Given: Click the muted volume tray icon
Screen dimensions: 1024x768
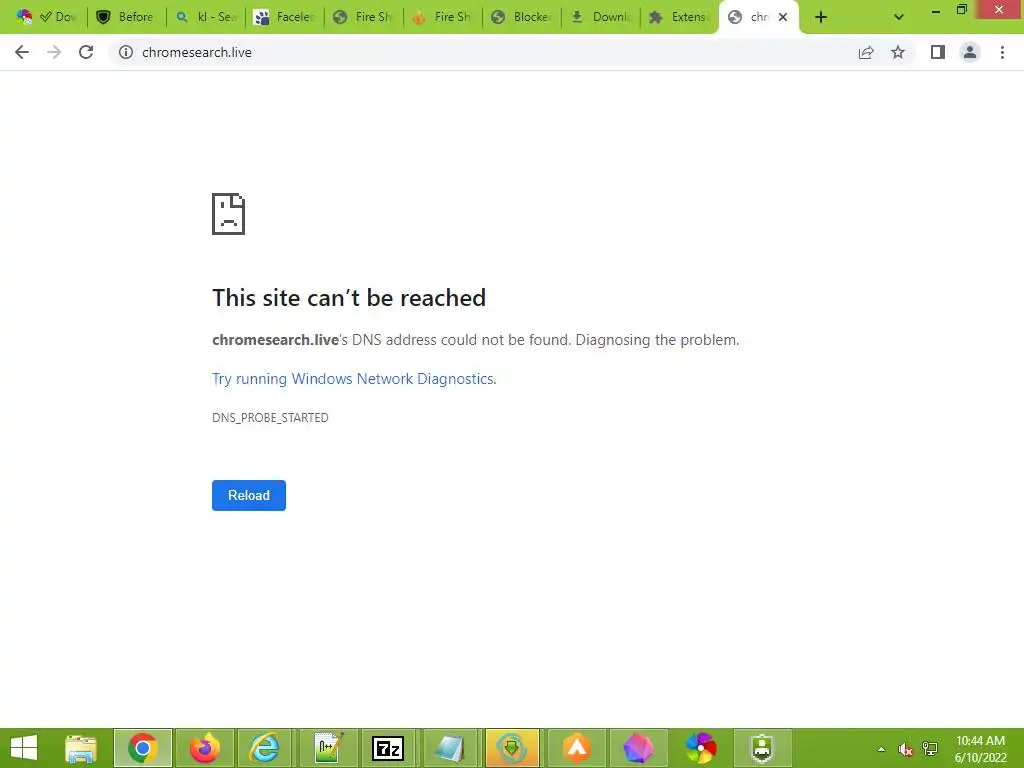Looking at the screenshot, I should coord(905,749).
